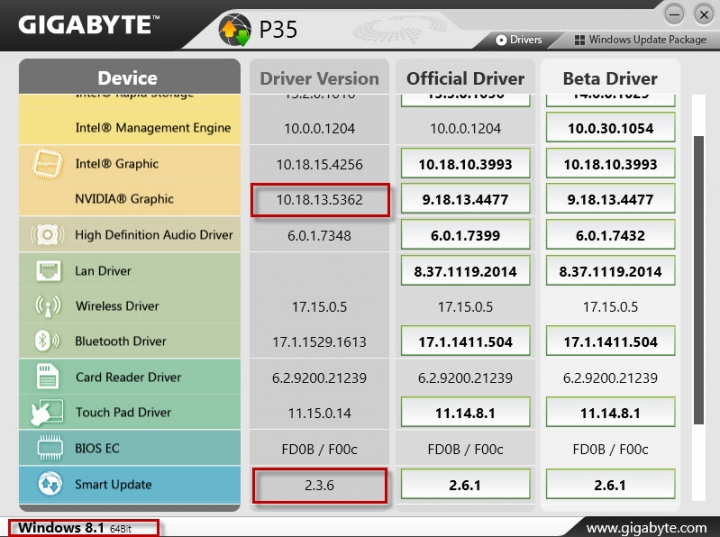This screenshot has width=720, height=537.
Task: Select the Intel Management Engine device row
Action: point(130,127)
